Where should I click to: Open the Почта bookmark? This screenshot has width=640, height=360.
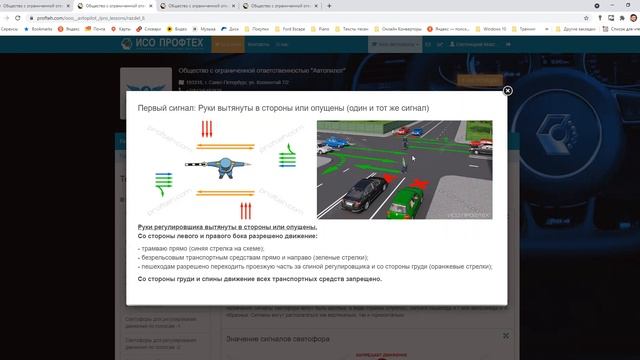[x=95, y=29]
